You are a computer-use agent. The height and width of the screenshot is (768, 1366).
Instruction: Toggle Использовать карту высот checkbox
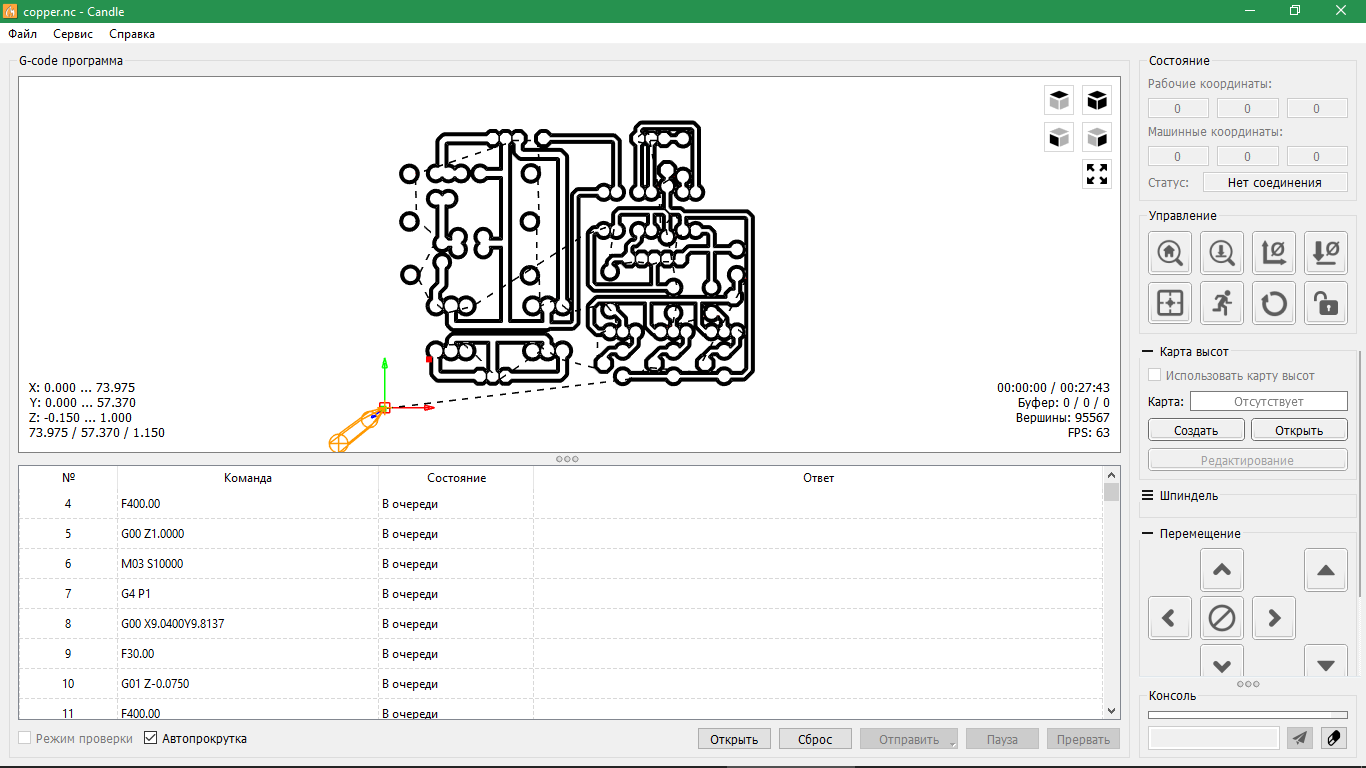(1155, 376)
